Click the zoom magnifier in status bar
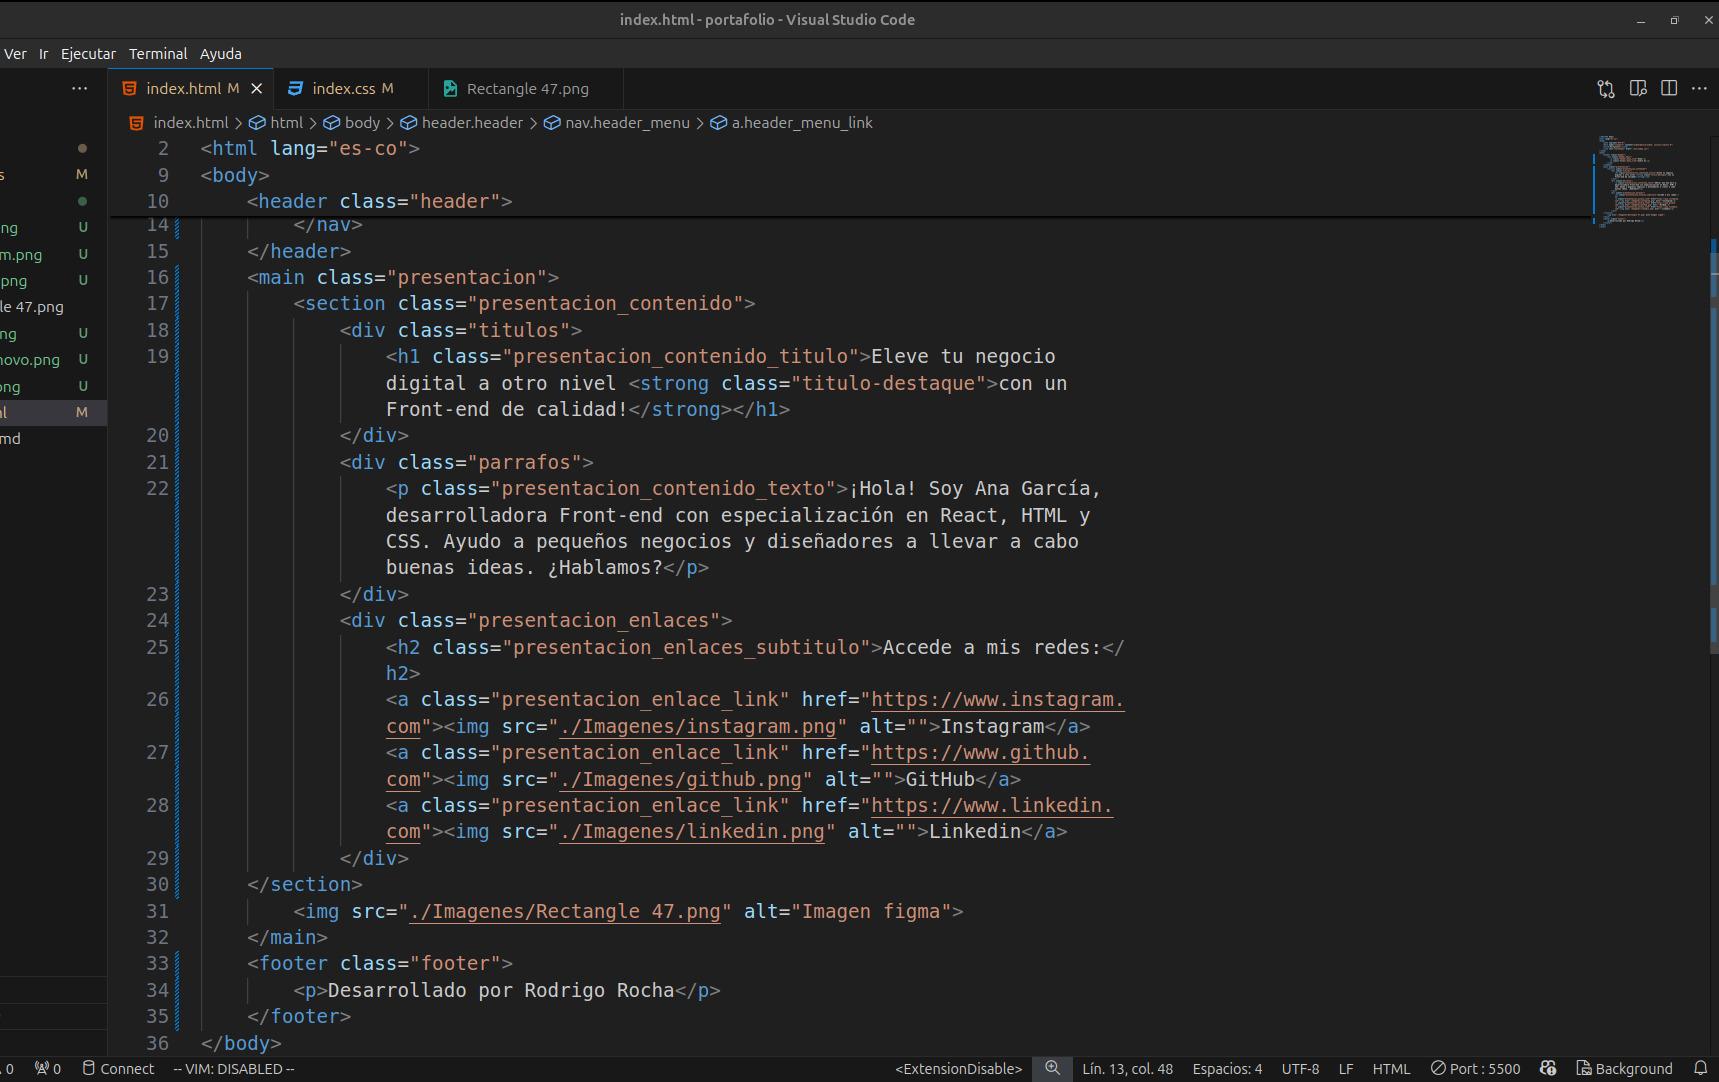 [1052, 1068]
